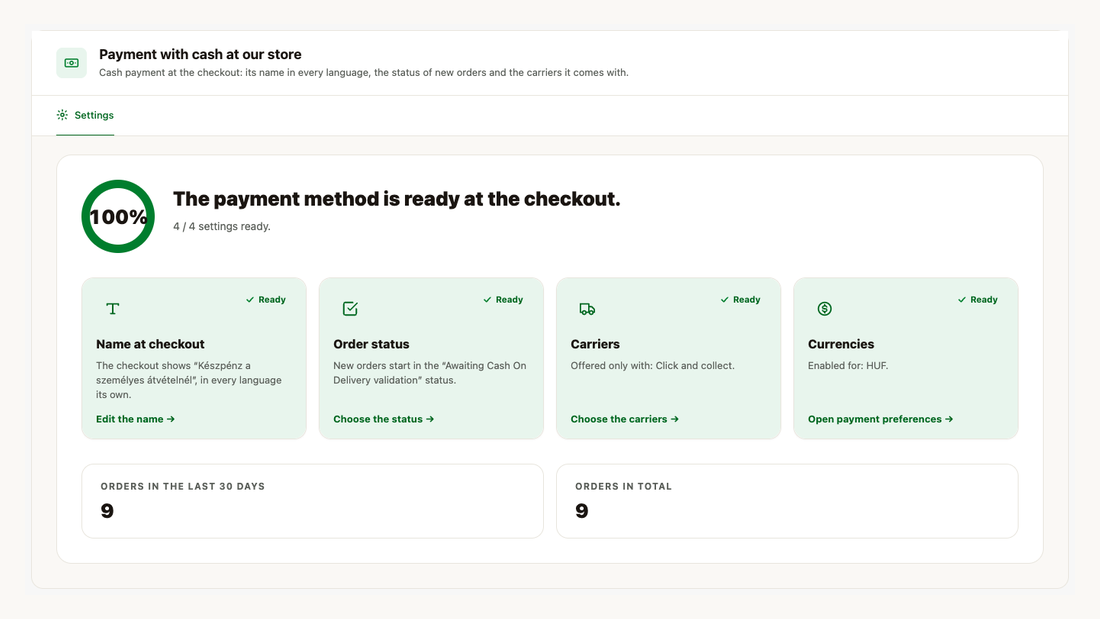Click the Payment with cash at our store title
The height and width of the screenshot is (619, 1100).
200,54
